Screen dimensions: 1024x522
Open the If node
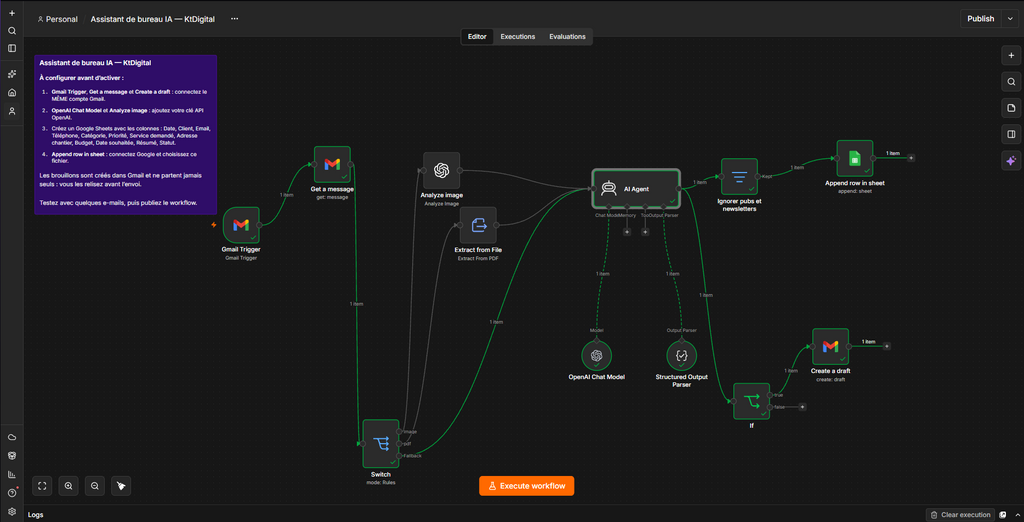point(751,401)
